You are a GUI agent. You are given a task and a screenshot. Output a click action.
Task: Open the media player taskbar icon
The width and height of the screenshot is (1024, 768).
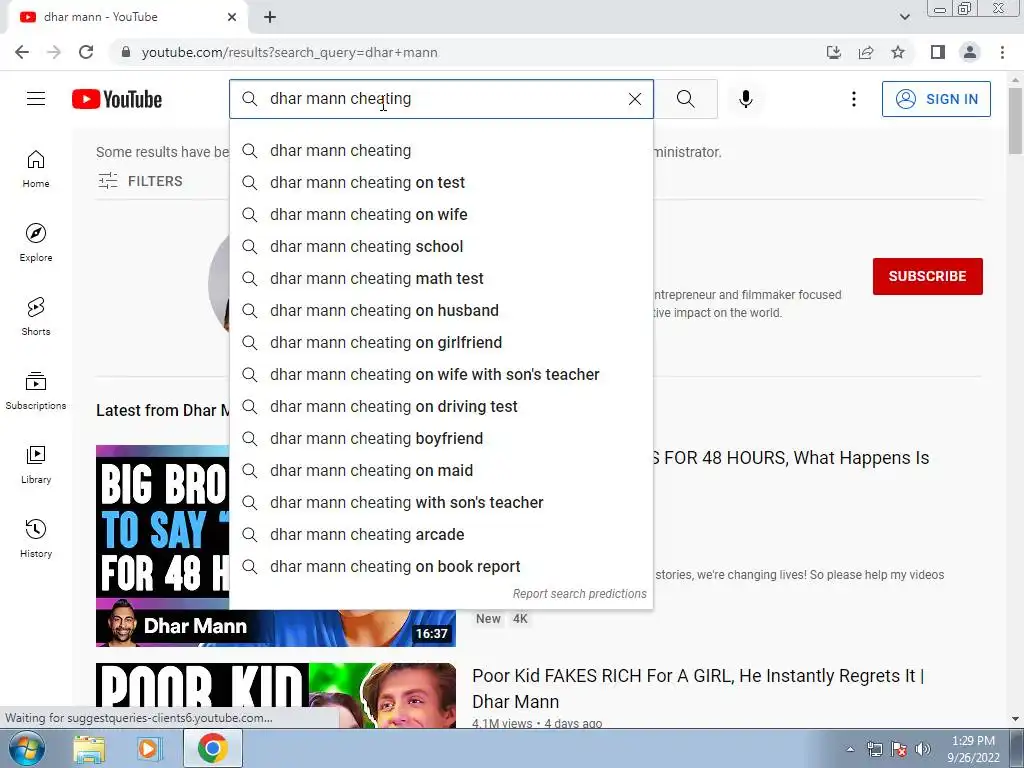pos(149,748)
